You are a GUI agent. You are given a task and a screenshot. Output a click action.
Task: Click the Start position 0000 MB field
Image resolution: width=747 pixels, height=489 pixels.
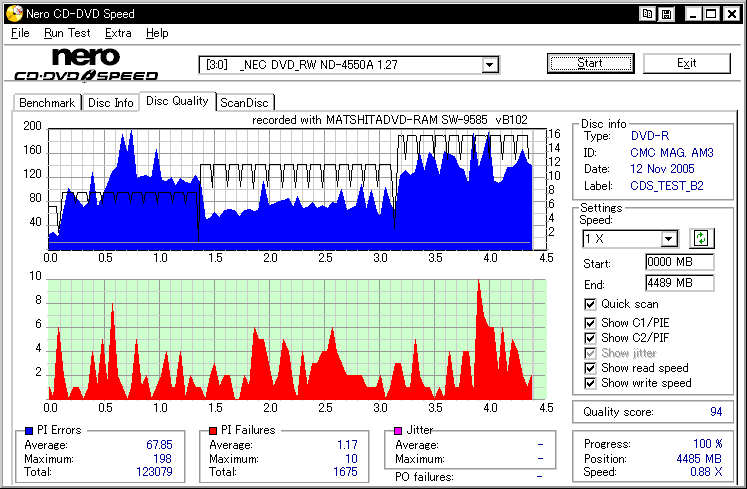(x=679, y=262)
